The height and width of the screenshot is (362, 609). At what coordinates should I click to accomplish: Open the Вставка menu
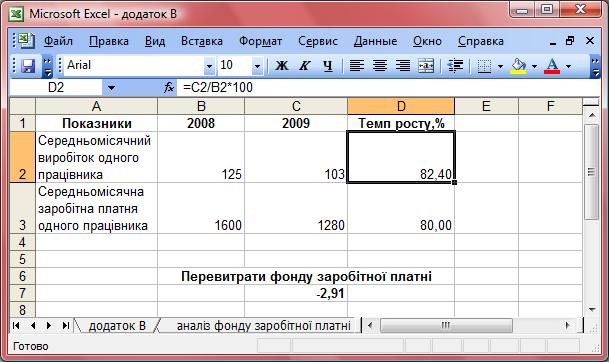tap(202, 41)
